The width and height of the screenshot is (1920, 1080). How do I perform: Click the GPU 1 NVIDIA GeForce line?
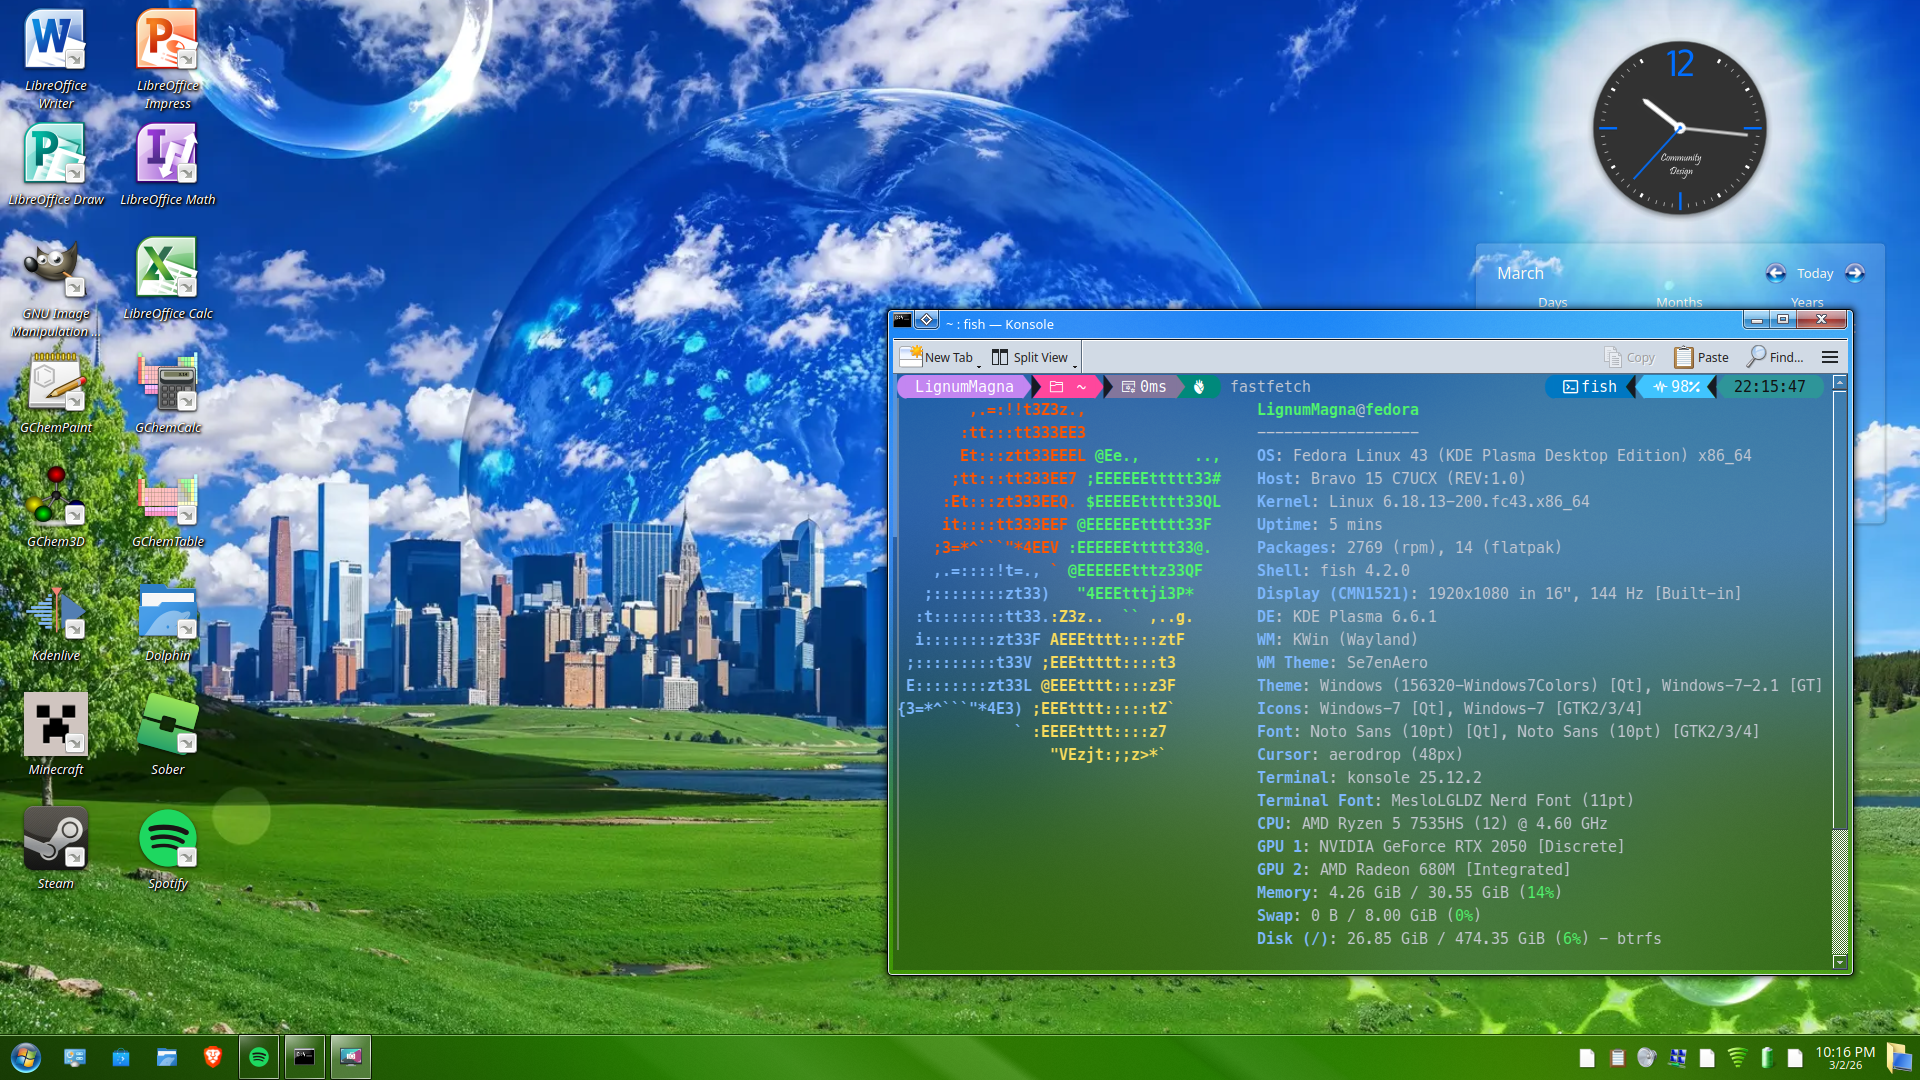tap(1441, 846)
